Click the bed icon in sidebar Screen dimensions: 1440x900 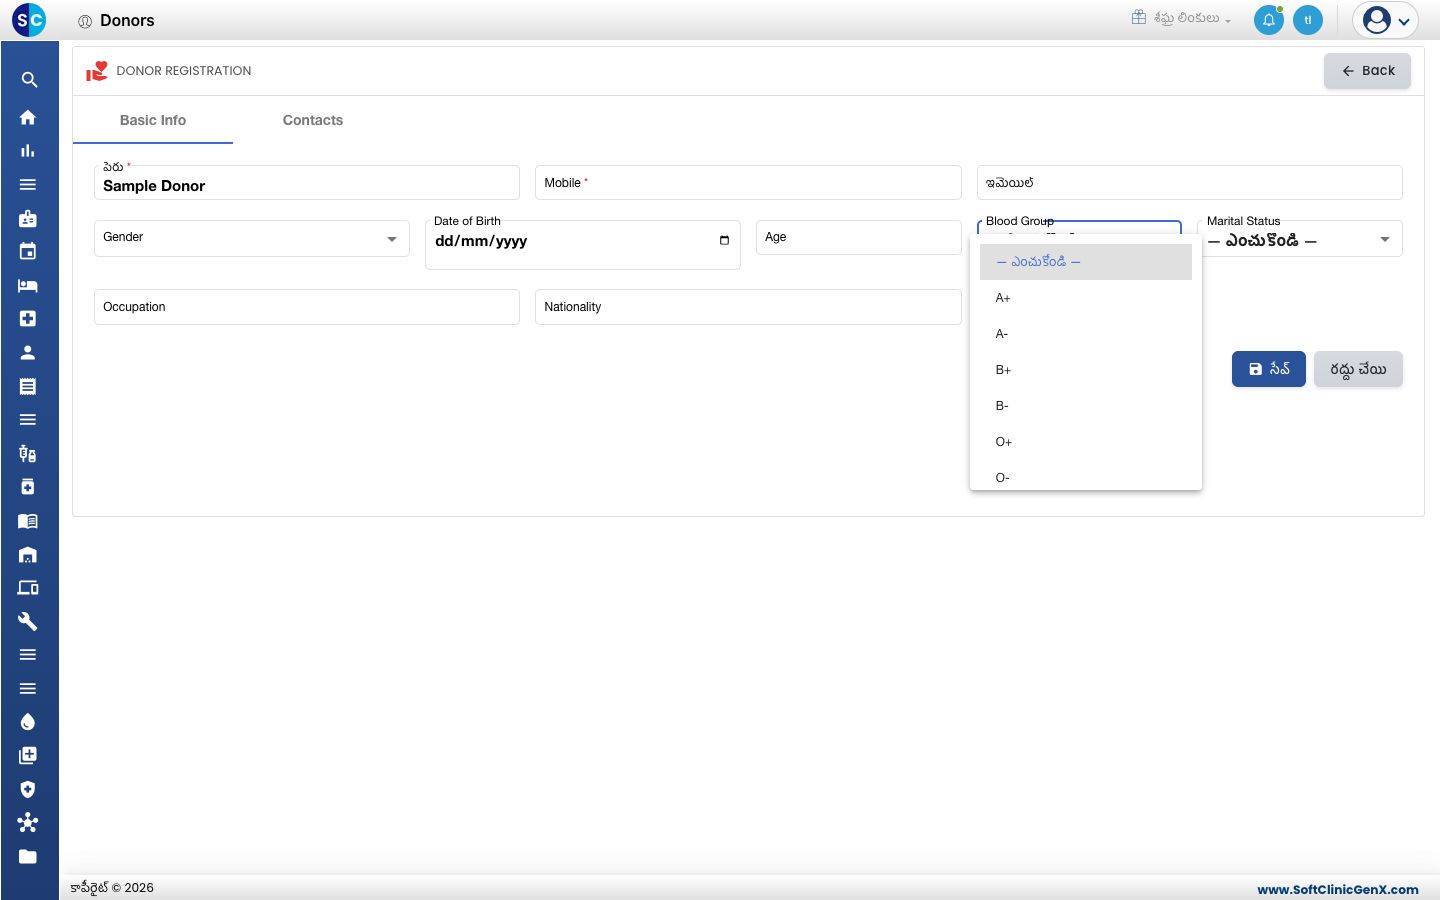pyautogui.click(x=28, y=286)
